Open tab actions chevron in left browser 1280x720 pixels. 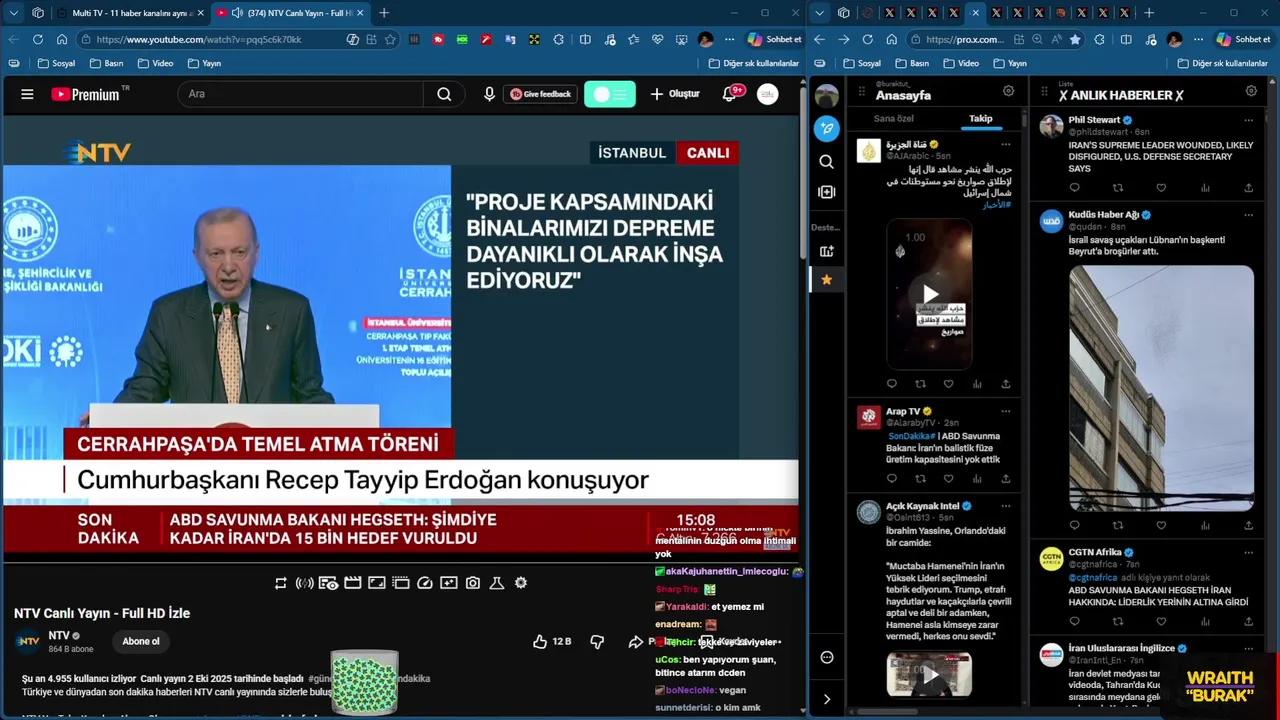point(12,13)
